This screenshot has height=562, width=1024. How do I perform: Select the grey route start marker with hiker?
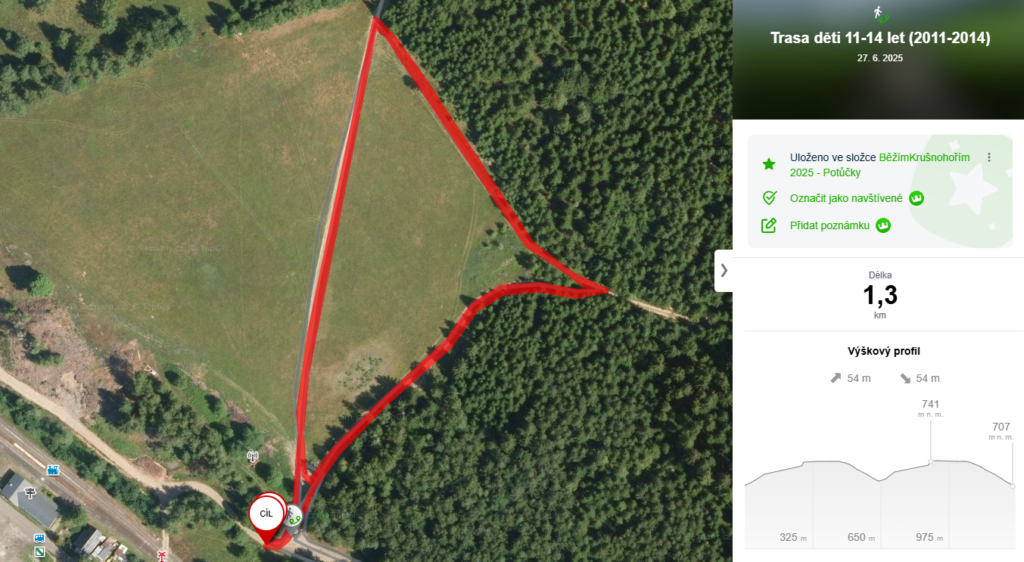pos(294,518)
